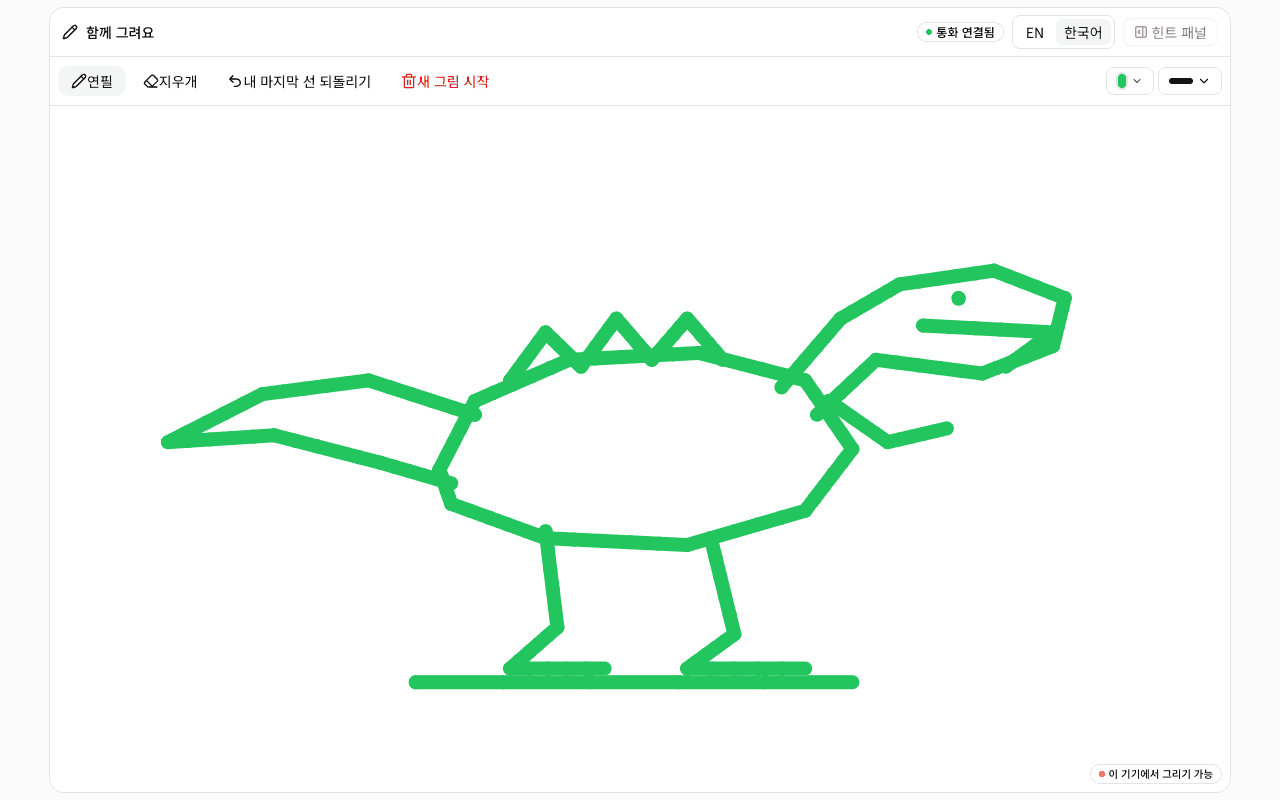Image resolution: width=1280 pixels, height=800 pixels.
Task: Click the 이 기기에서 그리기 가능 status badge
Action: coord(1156,774)
